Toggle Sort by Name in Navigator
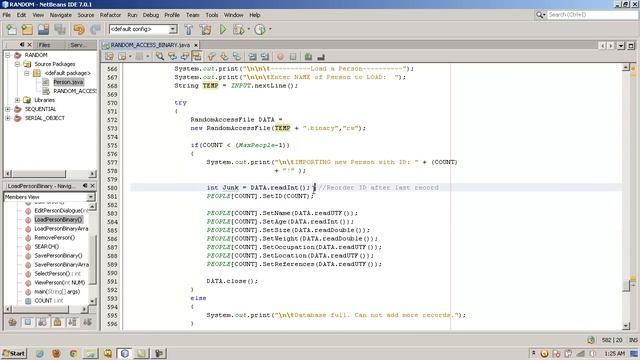640x360 pixels. (72, 322)
